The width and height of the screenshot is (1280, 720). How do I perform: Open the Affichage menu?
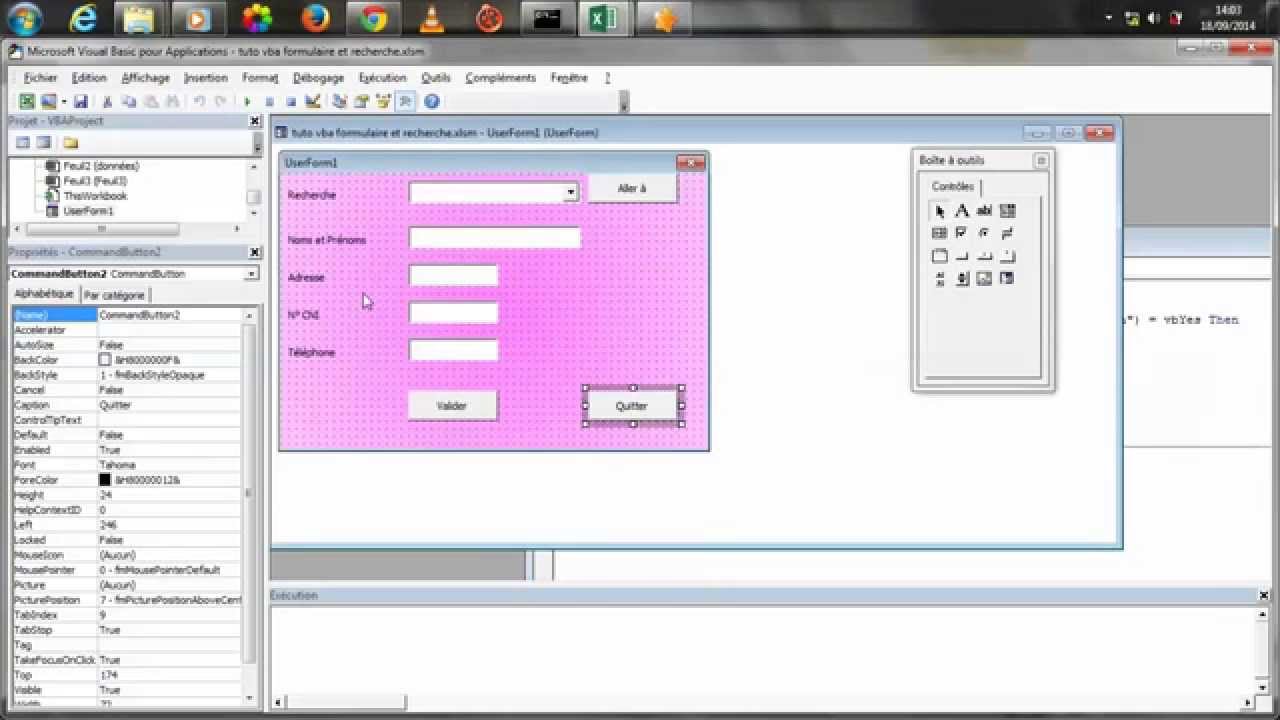(x=145, y=78)
